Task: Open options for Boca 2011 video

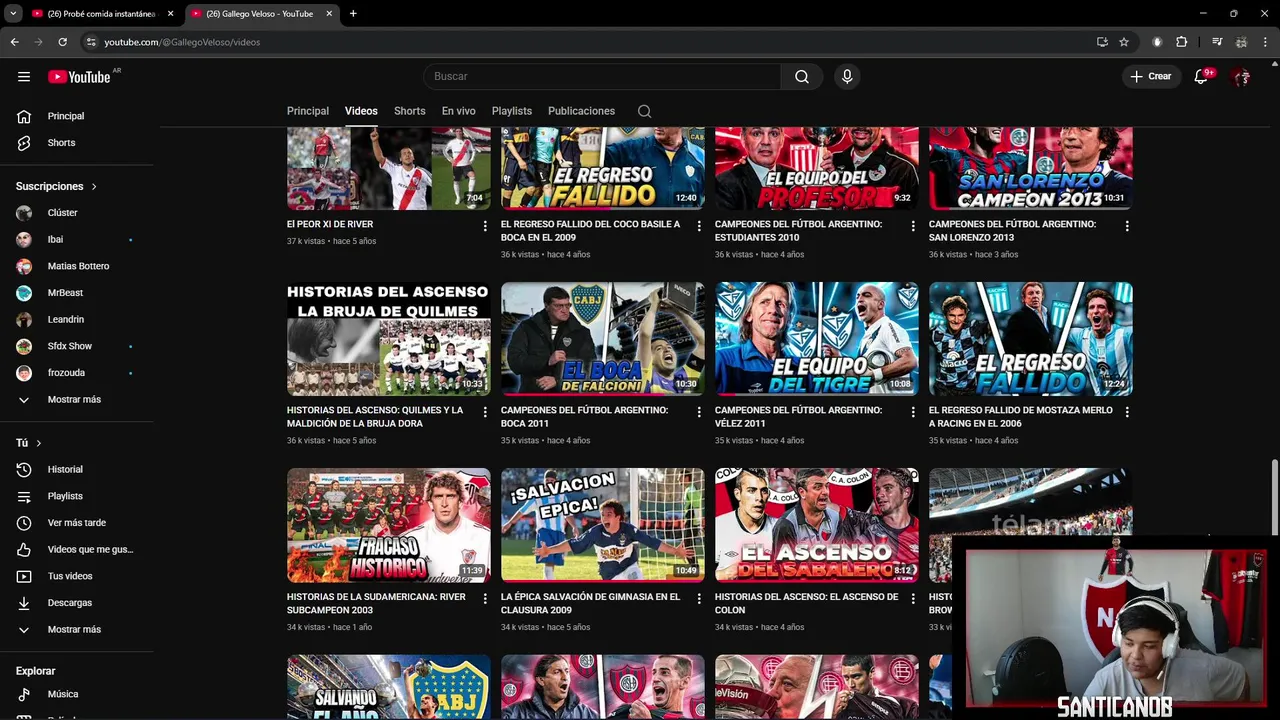Action: tap(699, 412)
